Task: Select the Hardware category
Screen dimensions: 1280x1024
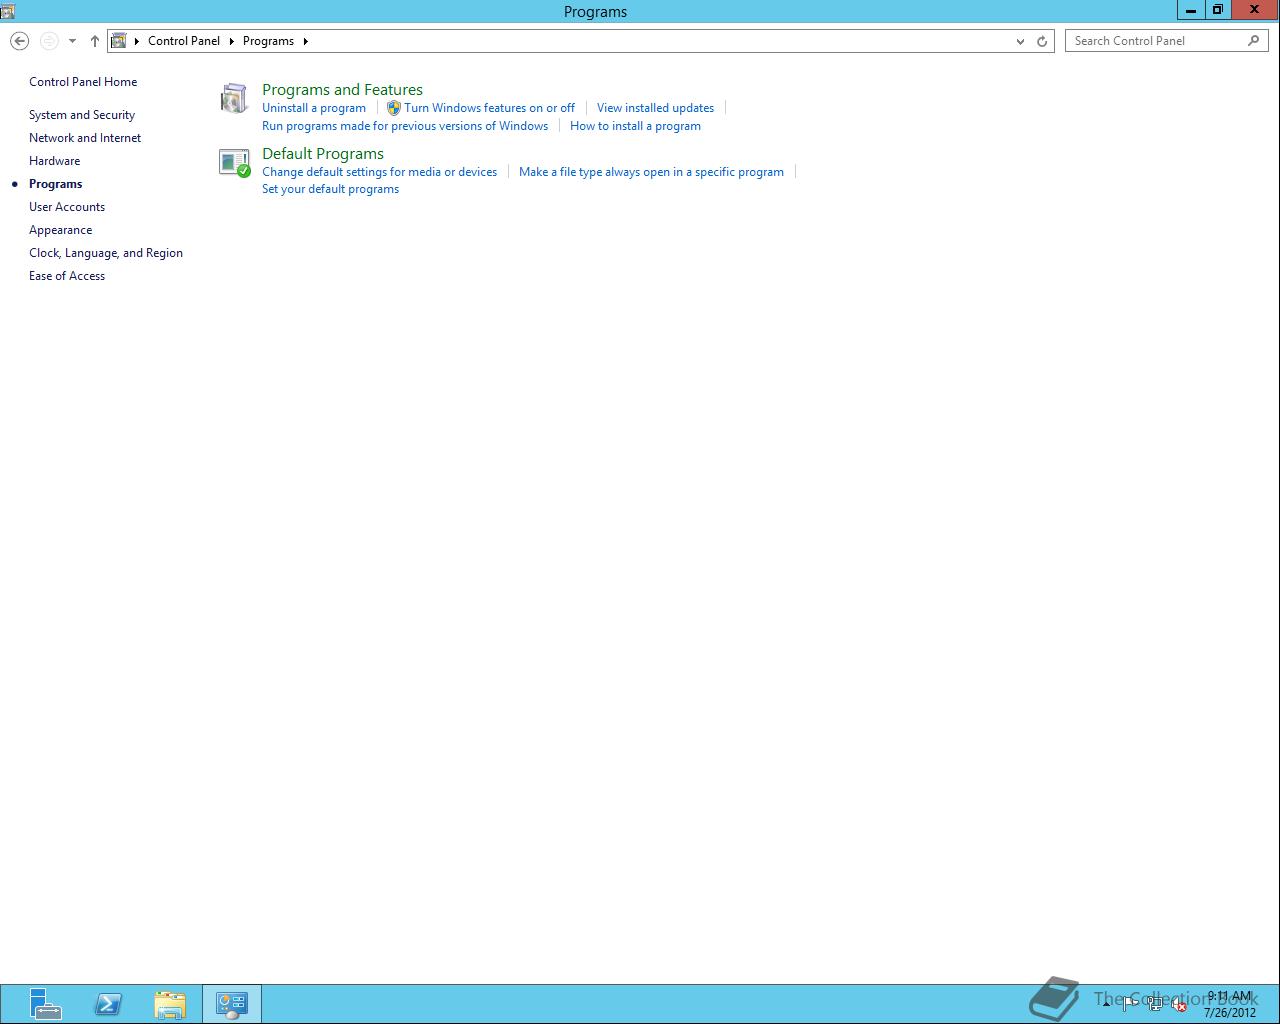Action: (x=54, y=161)
